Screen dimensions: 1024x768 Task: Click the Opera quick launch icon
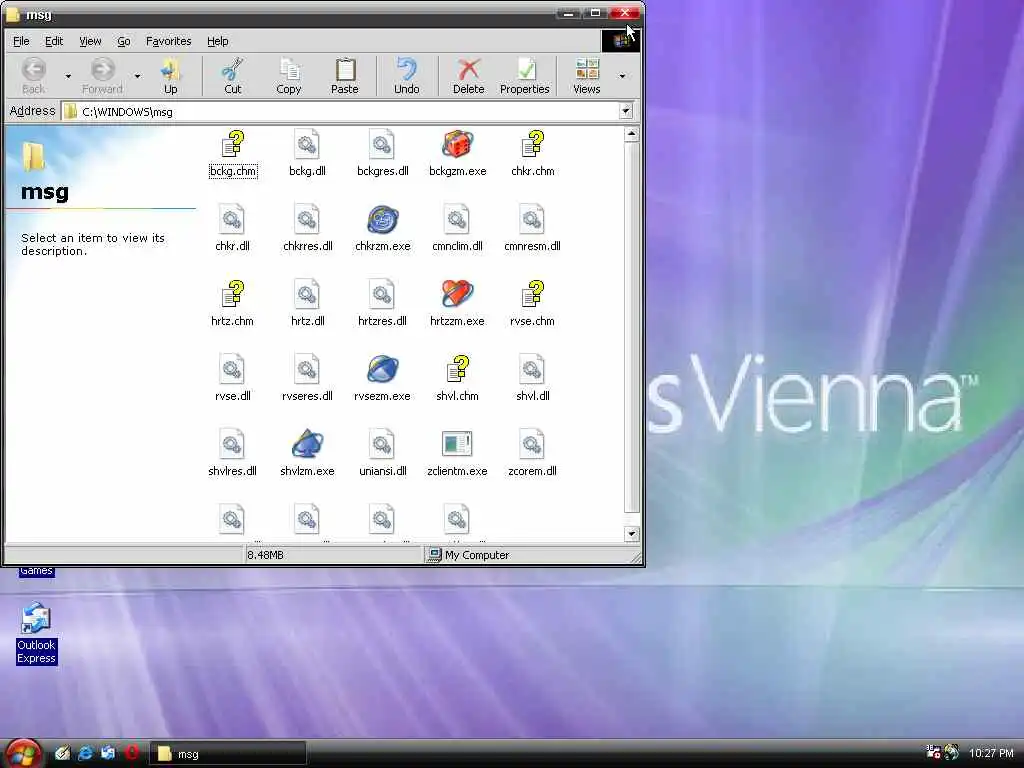click(x=131, y=753)
